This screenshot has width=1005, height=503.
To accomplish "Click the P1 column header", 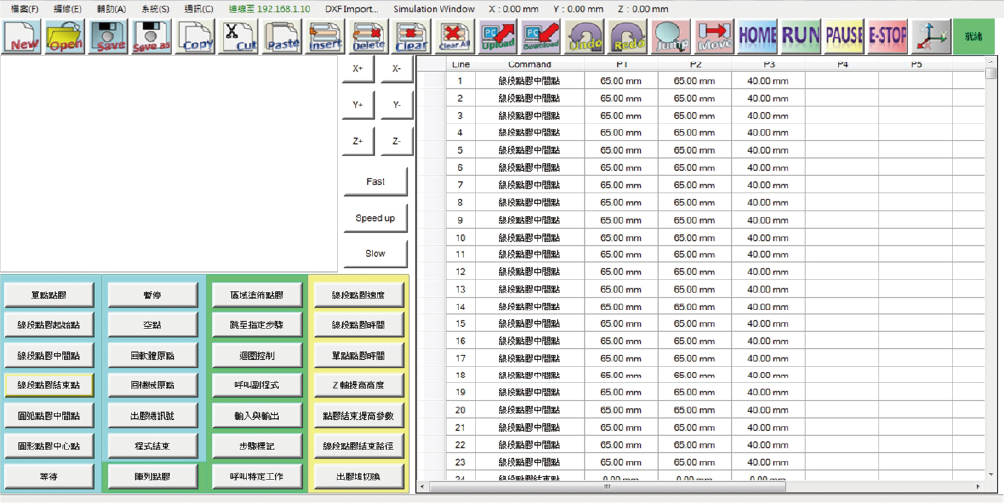I will (x=621, y=65).
